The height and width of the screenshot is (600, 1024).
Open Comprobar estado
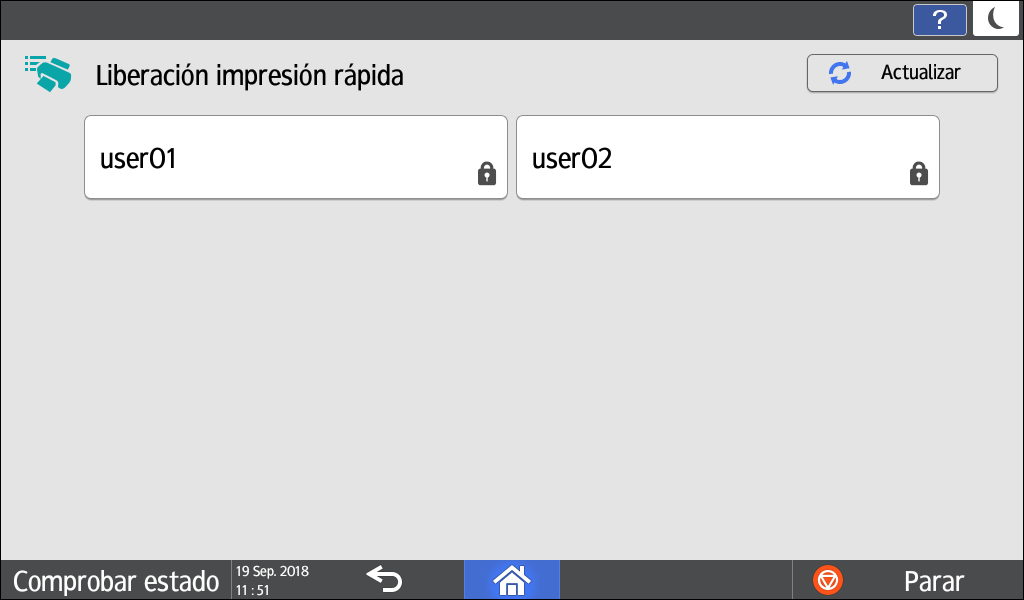(115, 580)
